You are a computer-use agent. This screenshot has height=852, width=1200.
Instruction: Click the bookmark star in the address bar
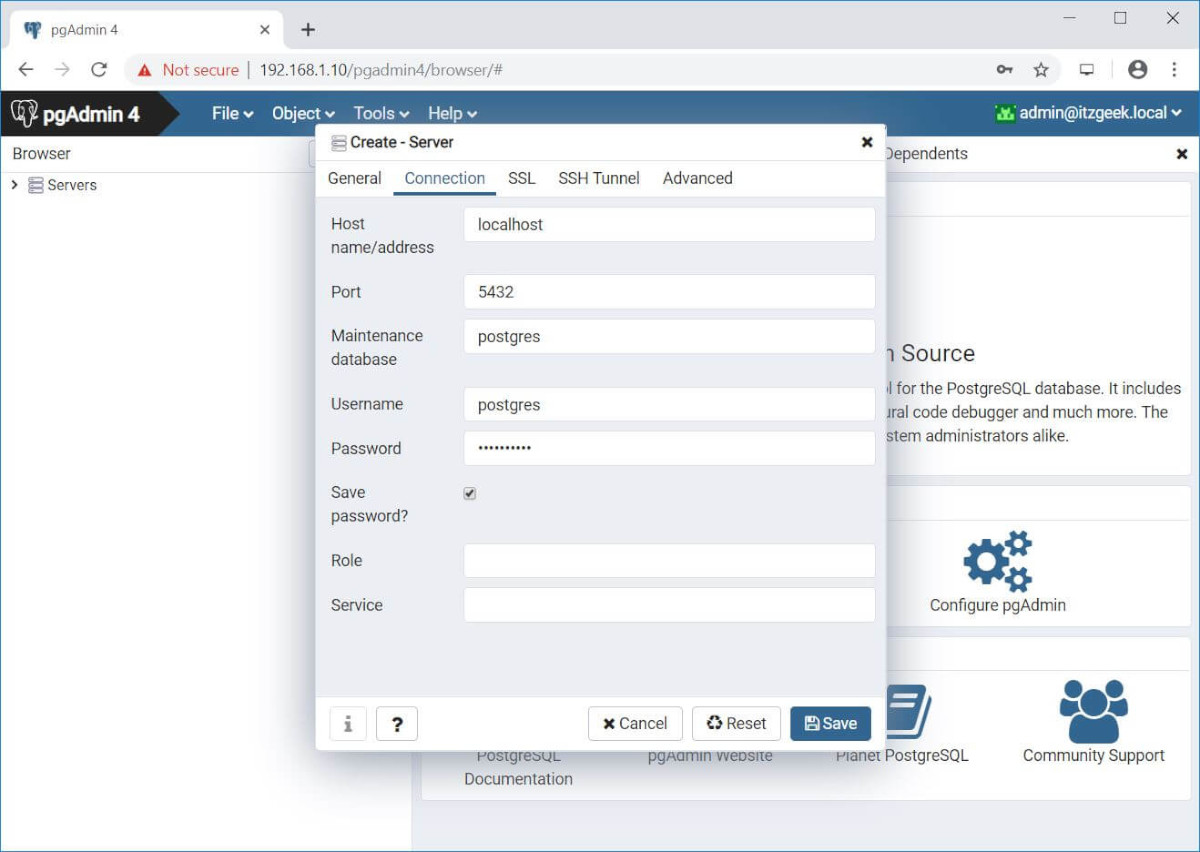click(x=1041, y=70)
